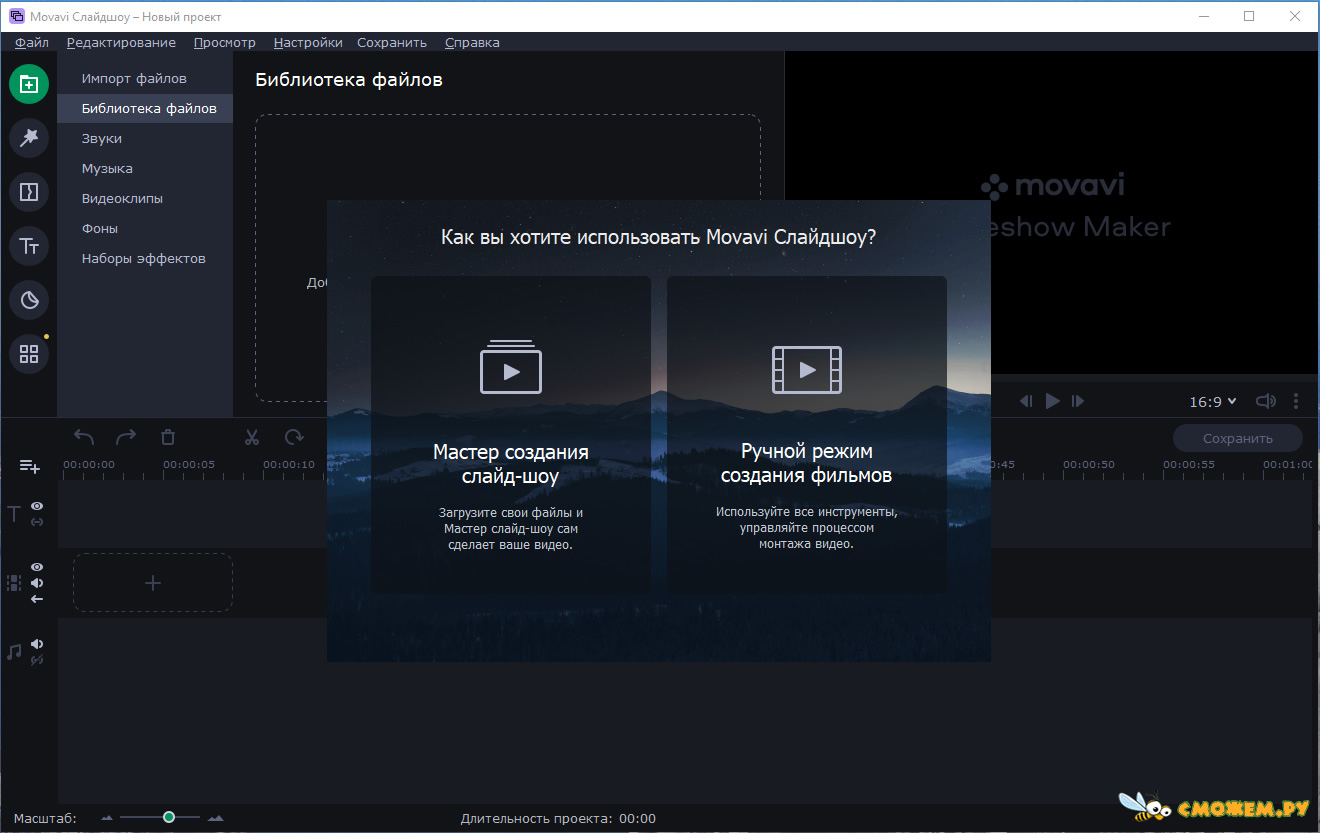Click the undo arrow on timeline toolbar
This screenshot has height=833, width=1320.
(84, 437)
